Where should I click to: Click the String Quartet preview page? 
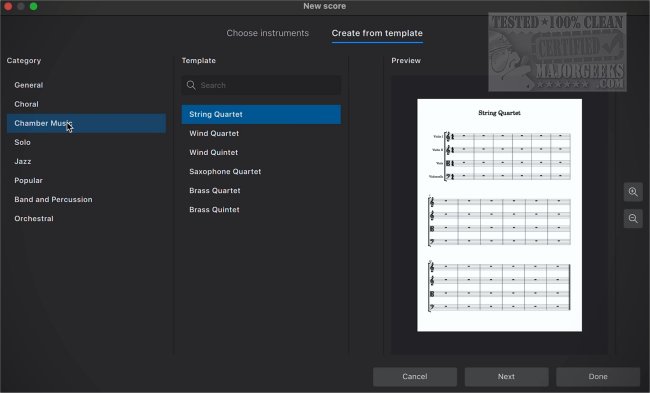coord(499,215)
